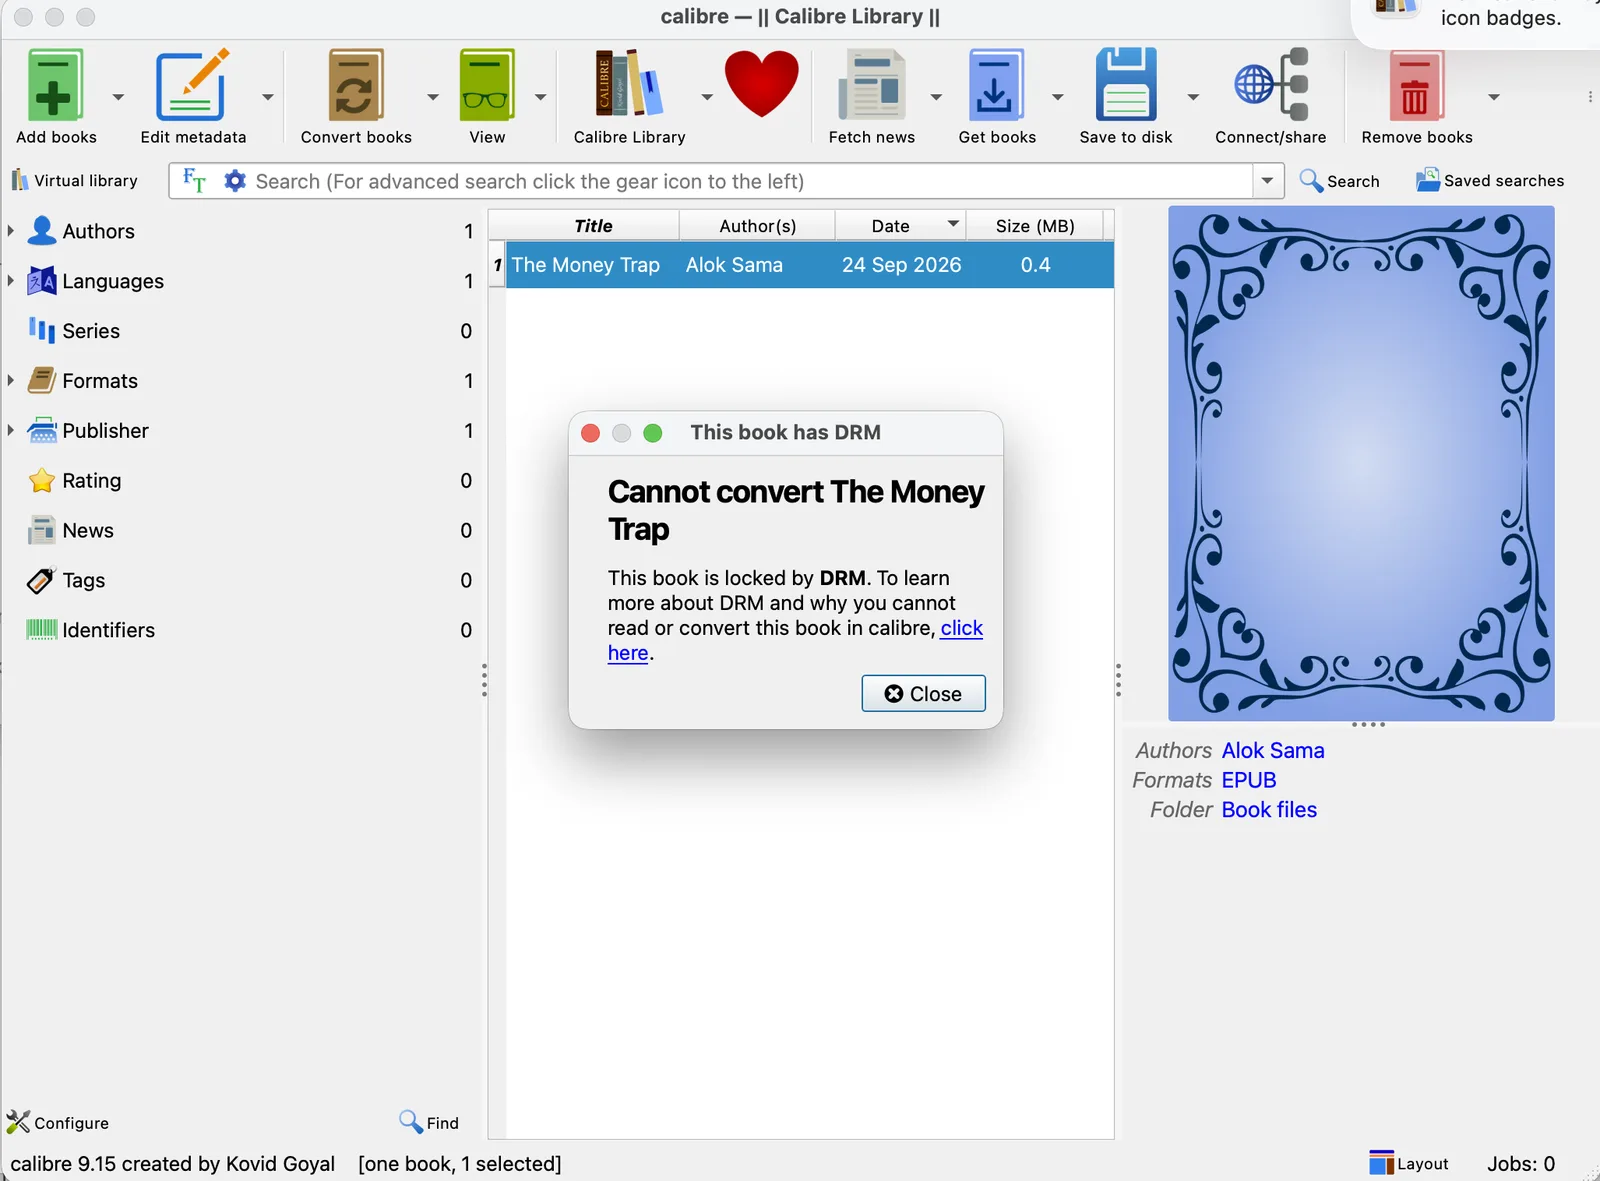
Task: Click the Calibre Library icon
Action: point(629,86)
